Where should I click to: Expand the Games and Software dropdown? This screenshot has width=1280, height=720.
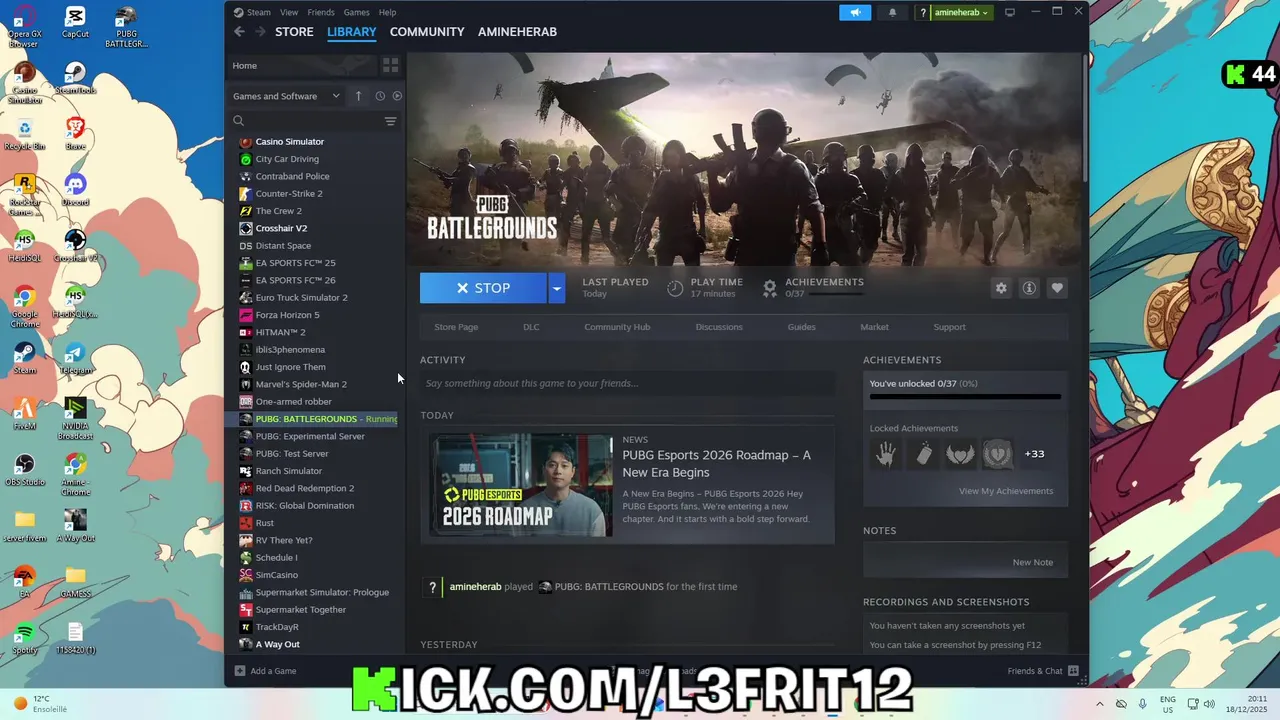[288, 96]
